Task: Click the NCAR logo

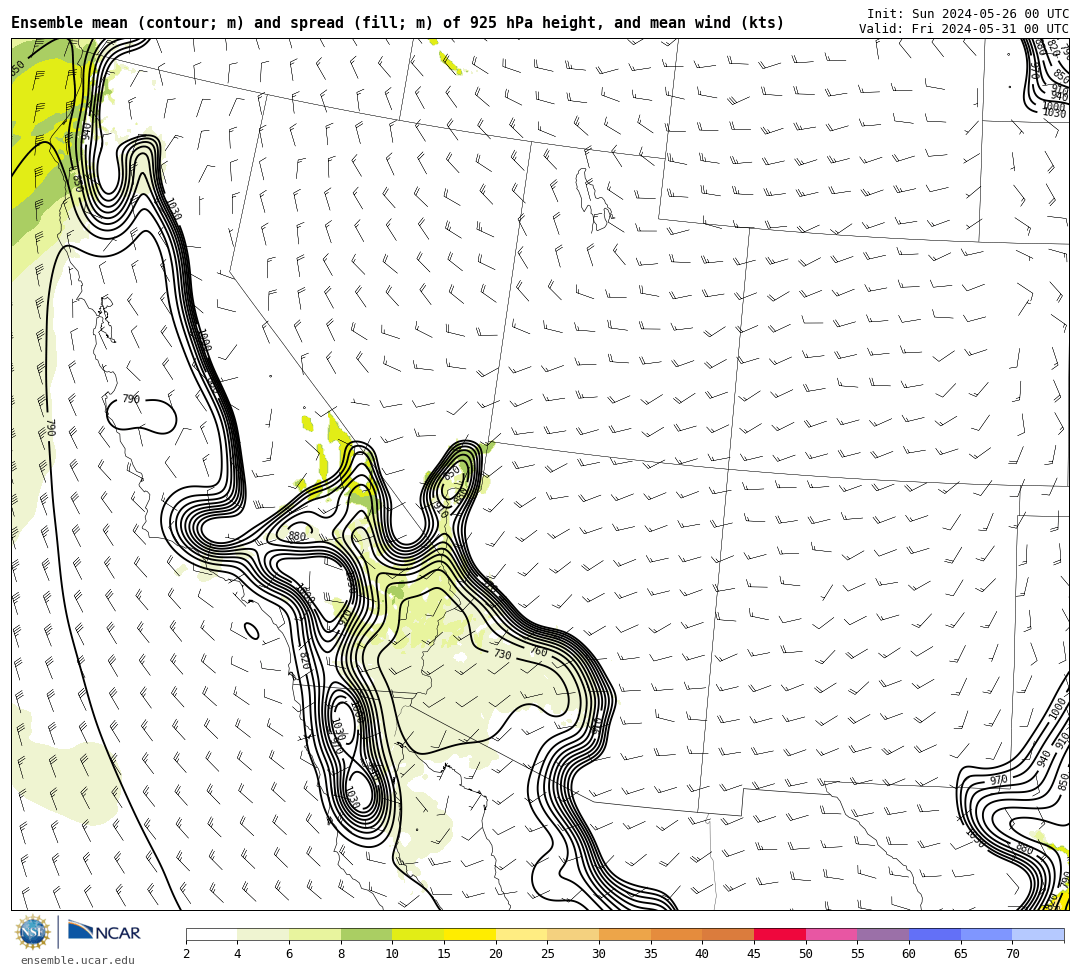Action: pyautogui.click(x=104, y=932)
